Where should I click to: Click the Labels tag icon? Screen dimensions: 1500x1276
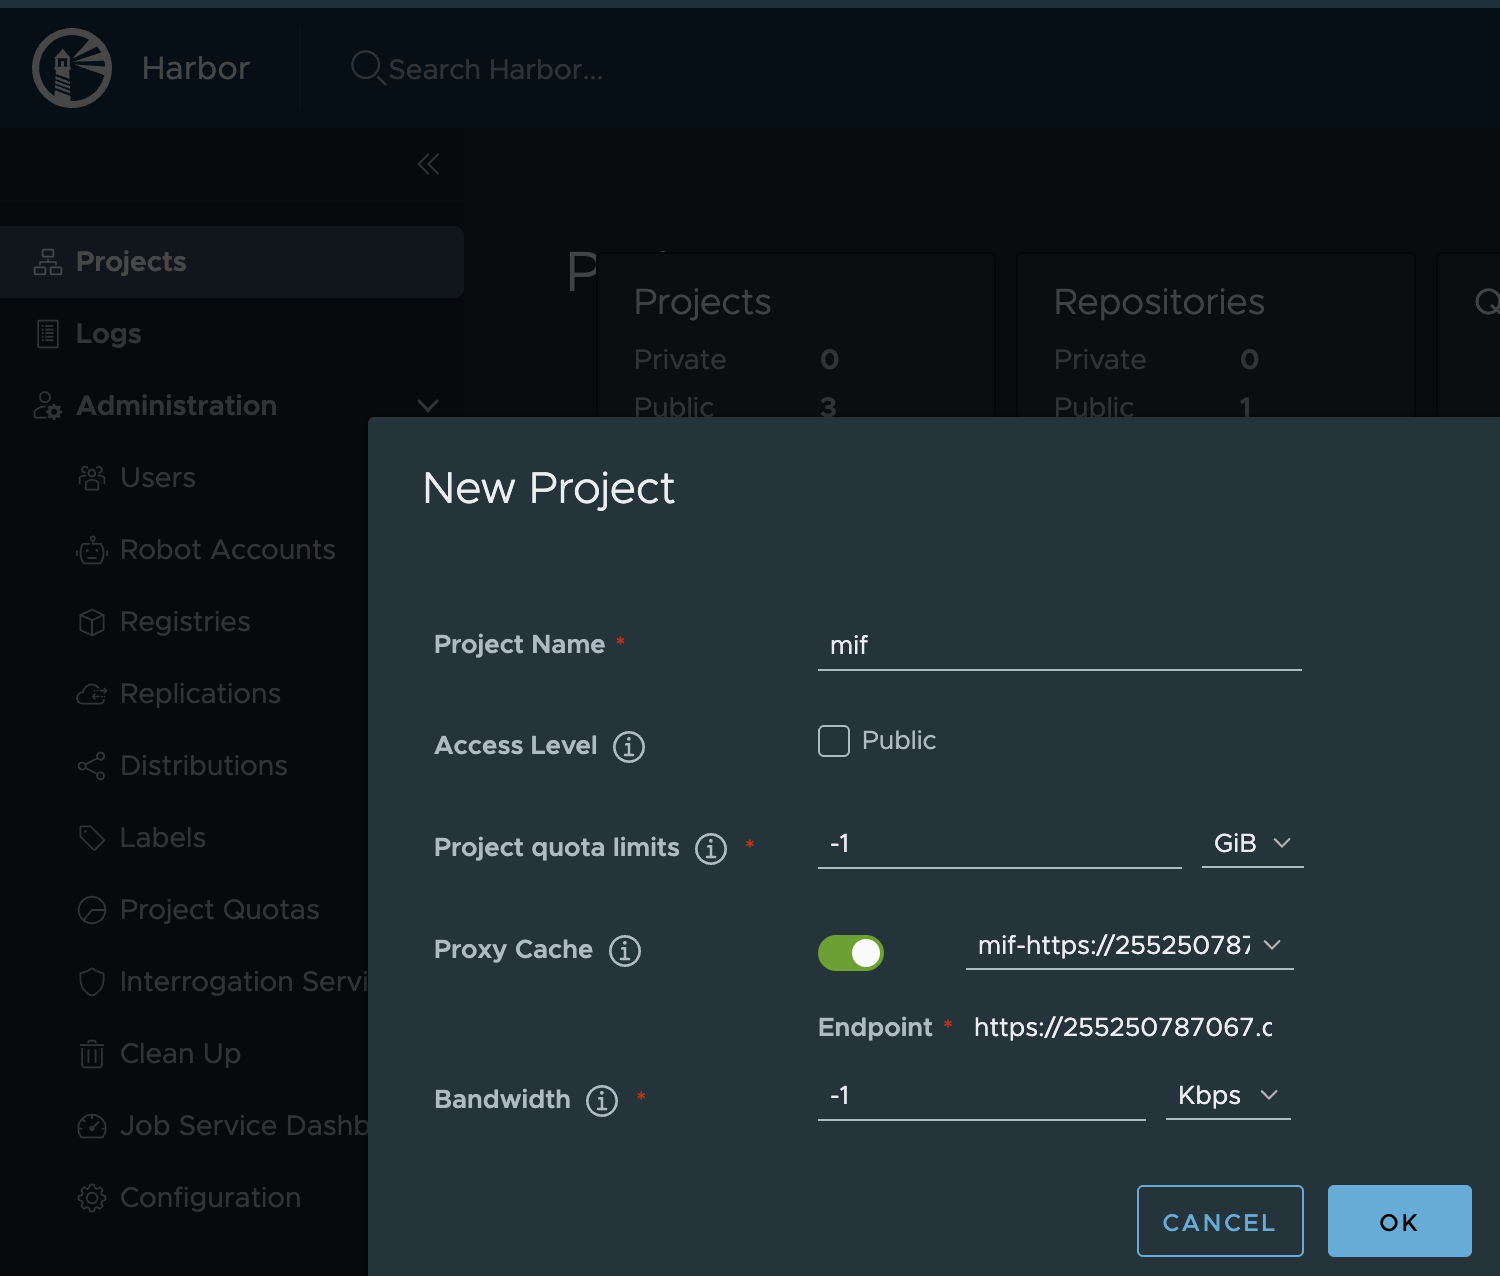point(92,837)
